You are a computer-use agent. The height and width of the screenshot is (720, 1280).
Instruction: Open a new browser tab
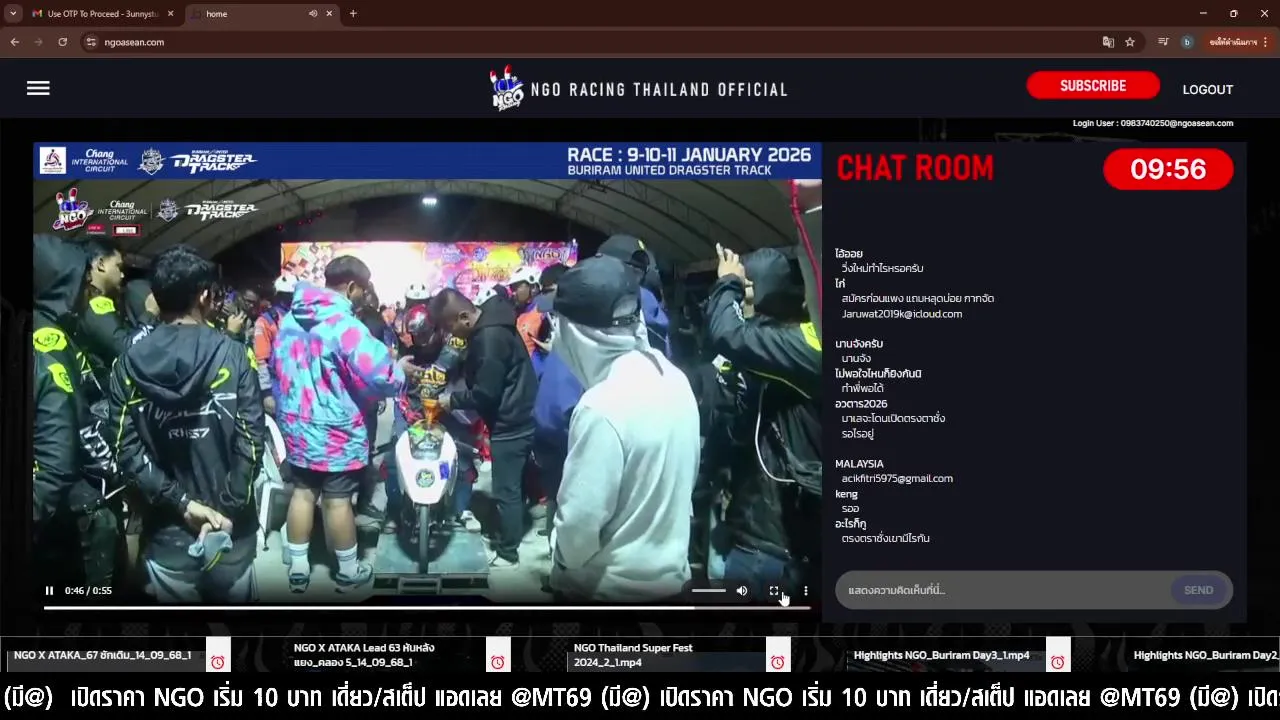pyautogui.click(x=353, y=14)
